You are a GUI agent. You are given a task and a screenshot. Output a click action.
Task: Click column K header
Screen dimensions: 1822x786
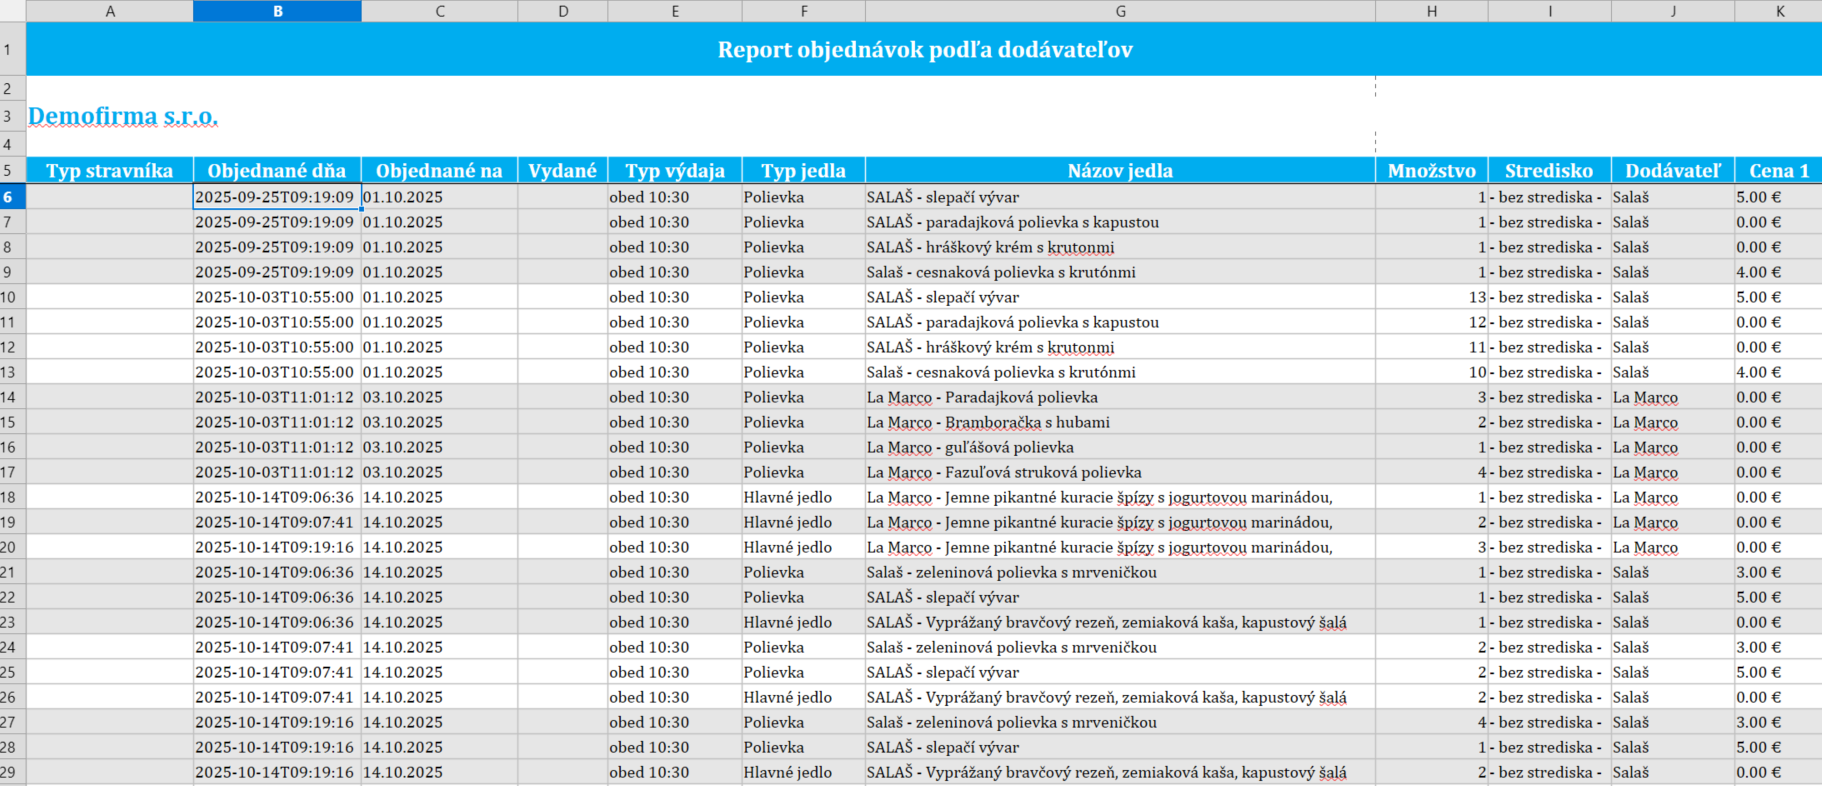click(x=1779, y=11)
